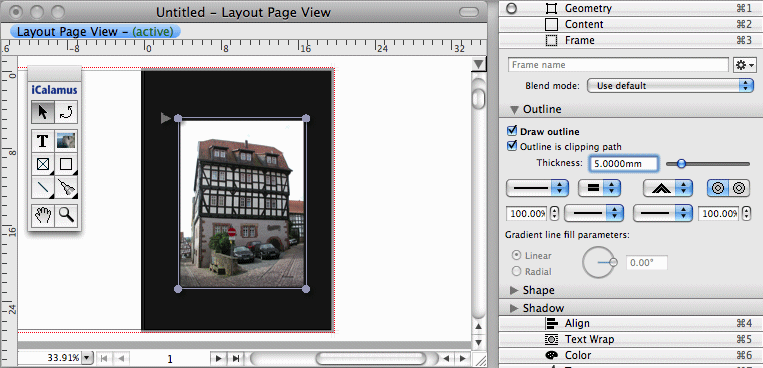Screen dimensions: 763x368
Task: Click the vertical scrollbar thumb
Action: click(x=479, y=99)
